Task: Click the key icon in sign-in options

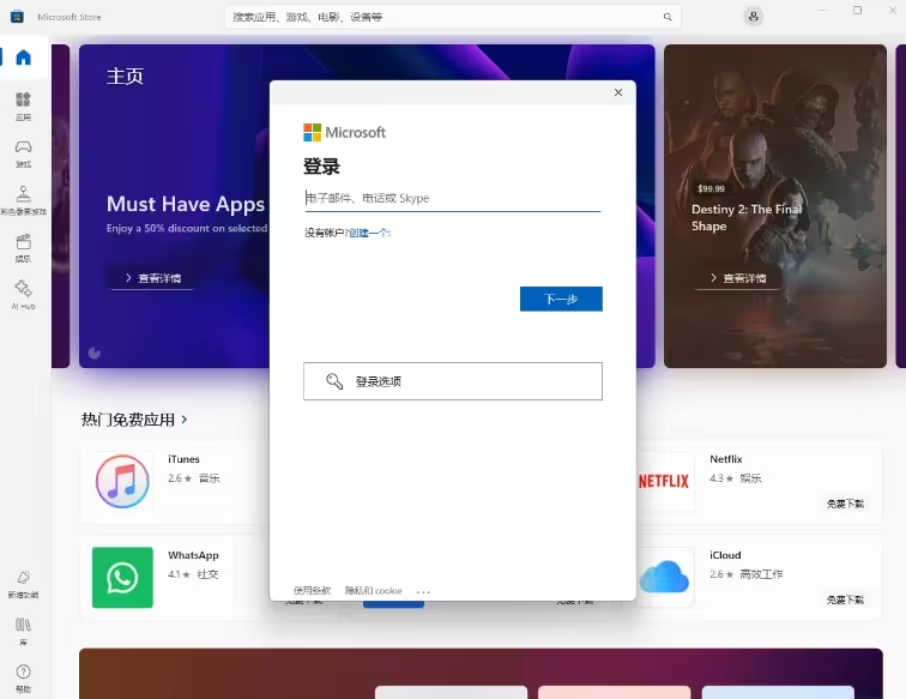Action: 335,381
